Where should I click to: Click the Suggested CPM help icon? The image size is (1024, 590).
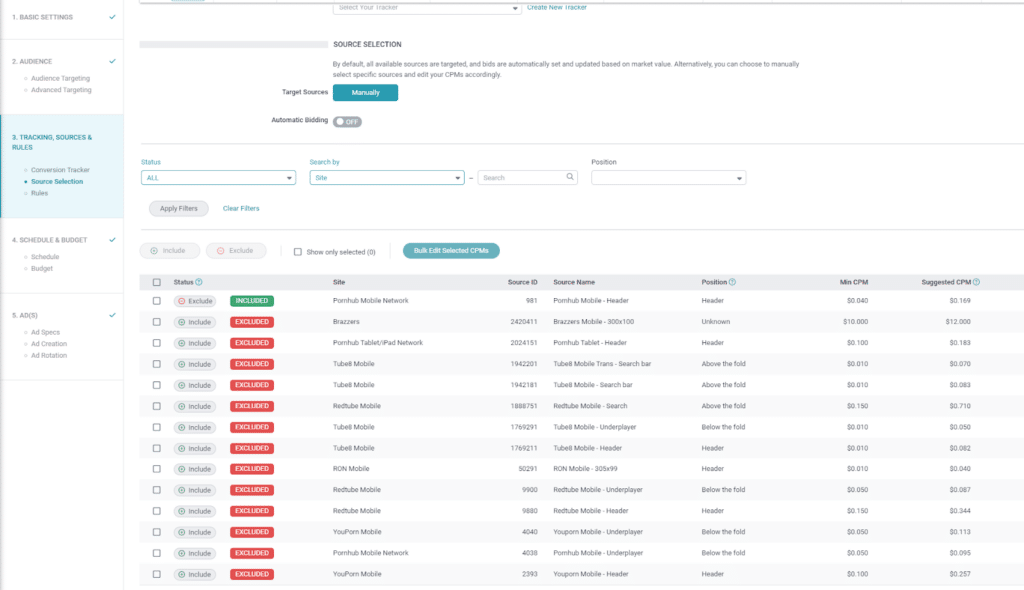(976, 282)
